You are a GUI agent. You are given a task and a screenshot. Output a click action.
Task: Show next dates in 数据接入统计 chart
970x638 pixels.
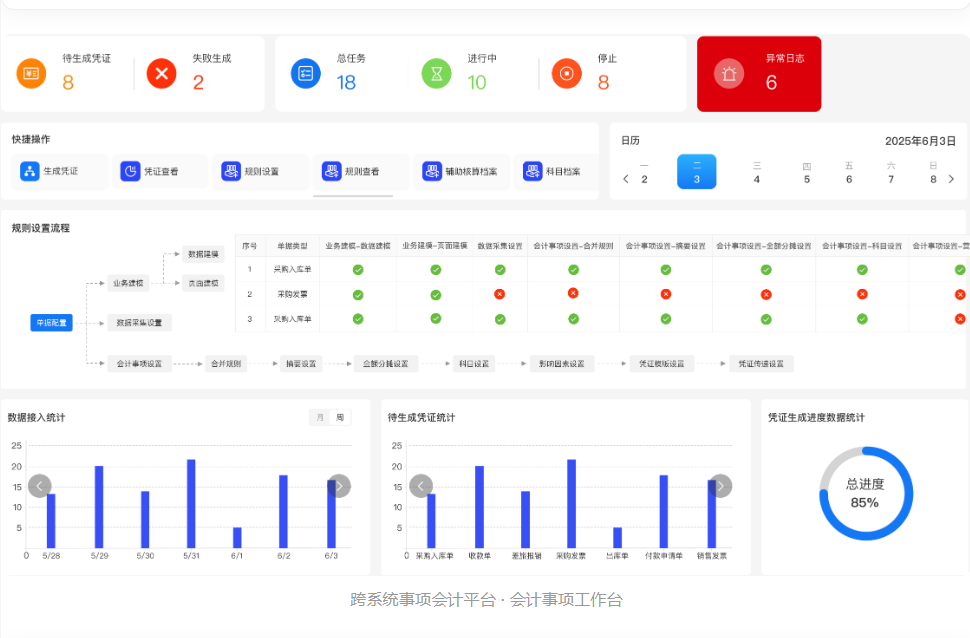click(x=339, y=486)
